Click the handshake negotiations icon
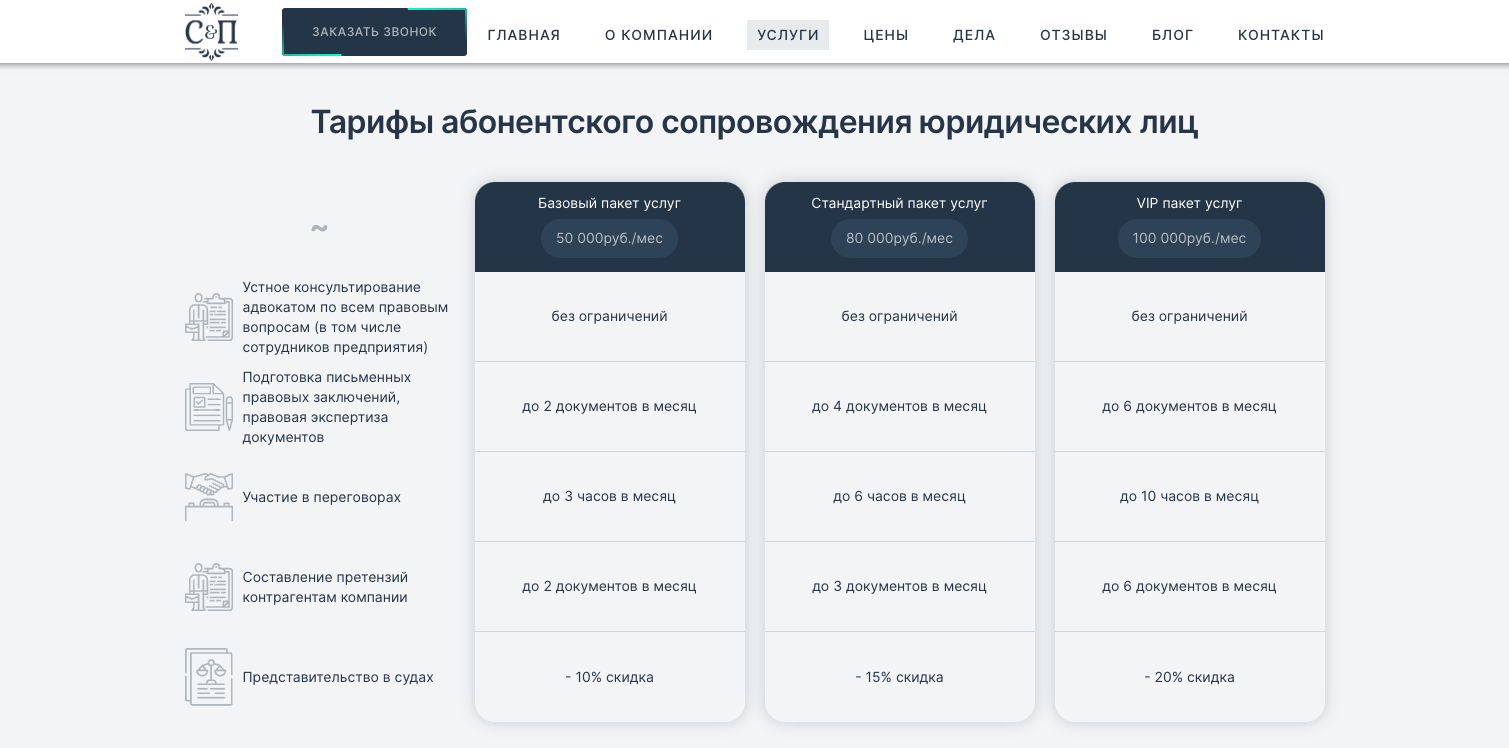1509x748 pixels. coord(209,497)
